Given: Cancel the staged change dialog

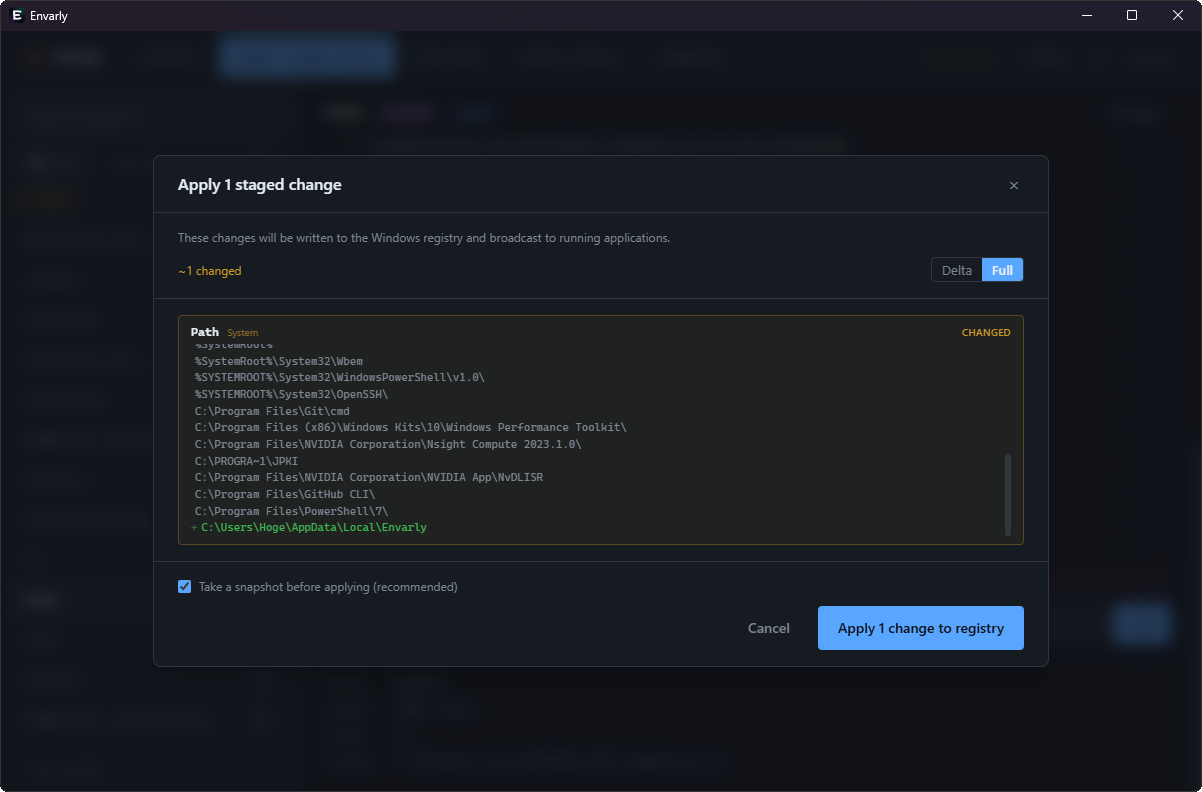Looking at the screenshot, I should (x=769, y=628).
